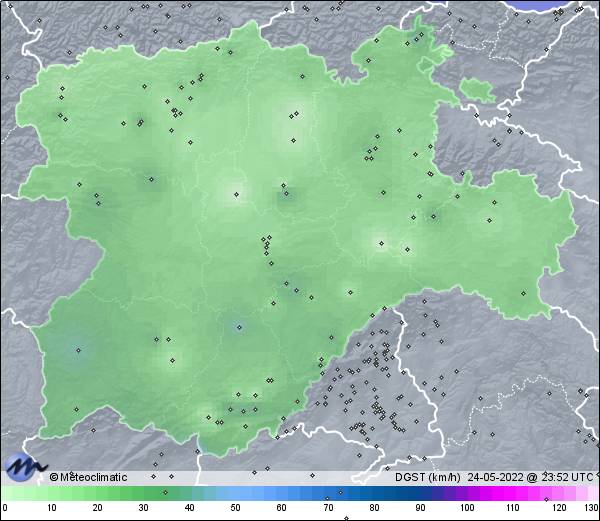Click the scale value 60
The image size is (600, 521).
[282, 508]
